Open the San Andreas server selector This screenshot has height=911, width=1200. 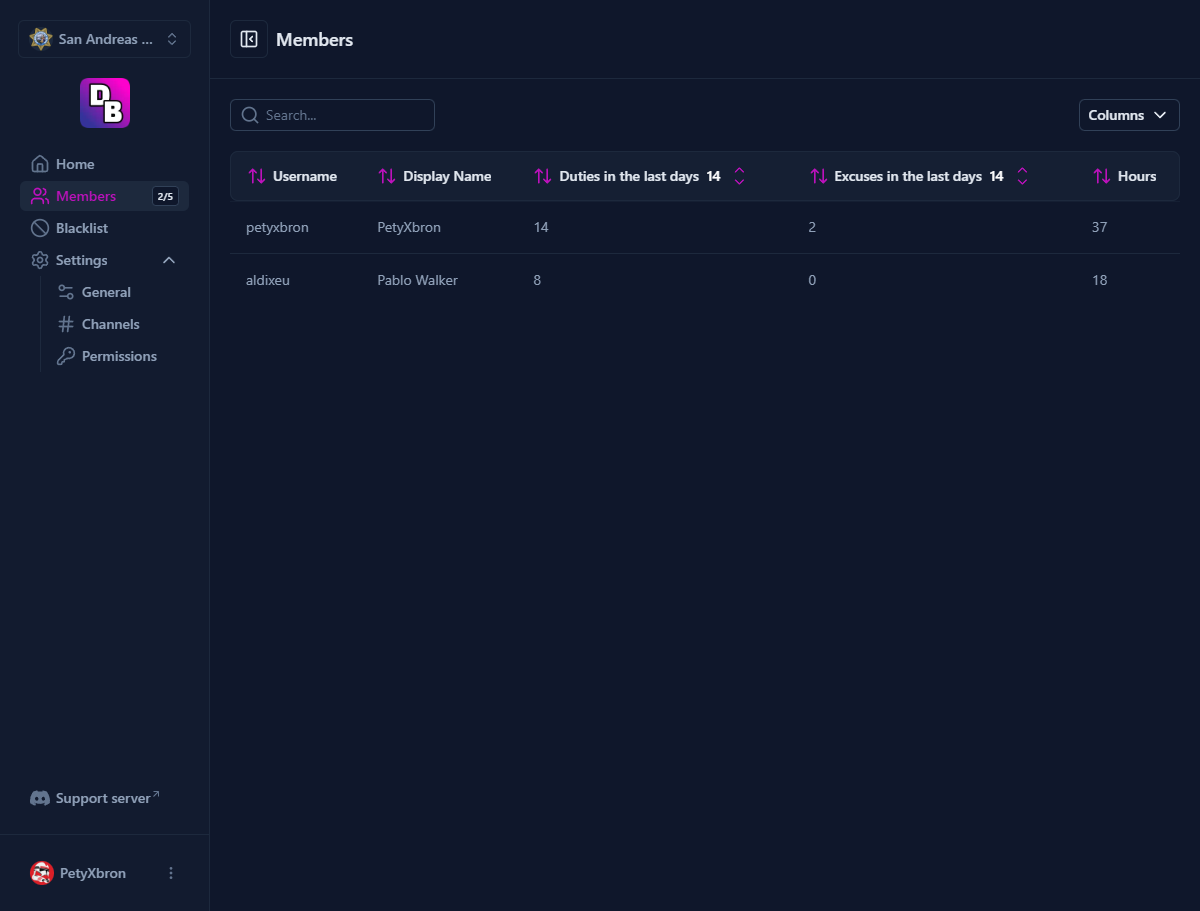pos(104,39)
